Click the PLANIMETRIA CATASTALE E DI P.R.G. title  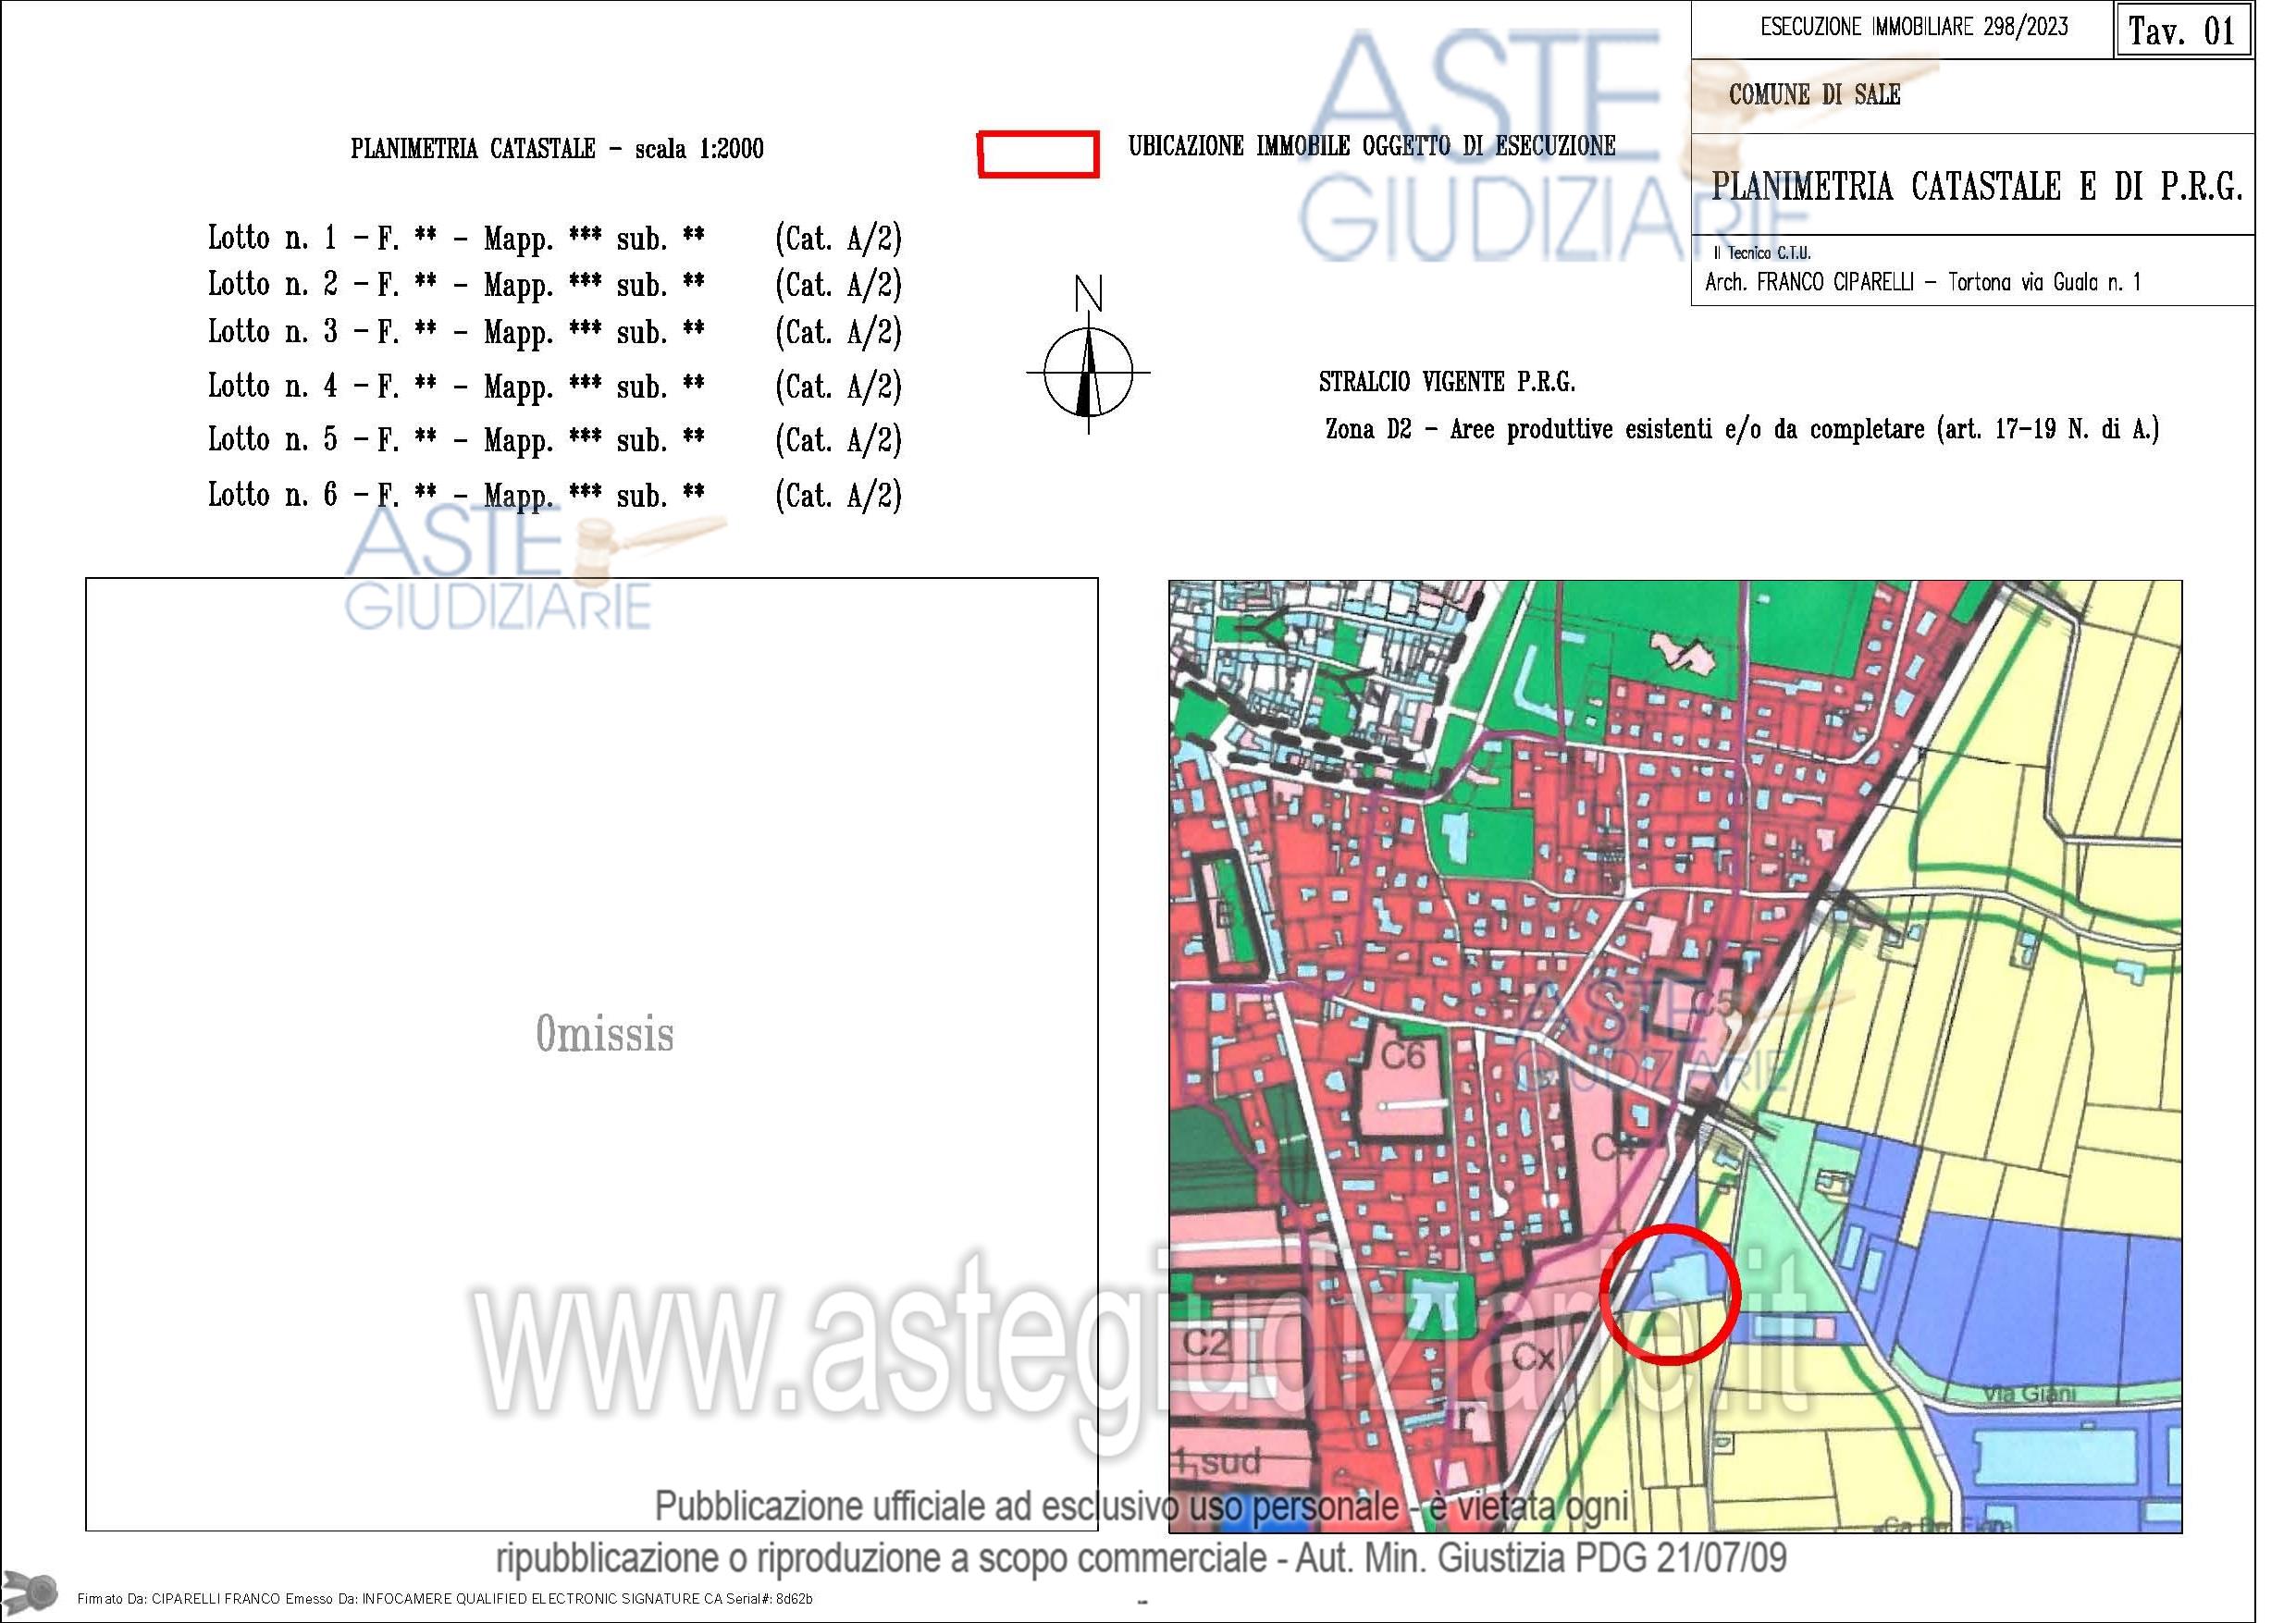point(1976,187)
